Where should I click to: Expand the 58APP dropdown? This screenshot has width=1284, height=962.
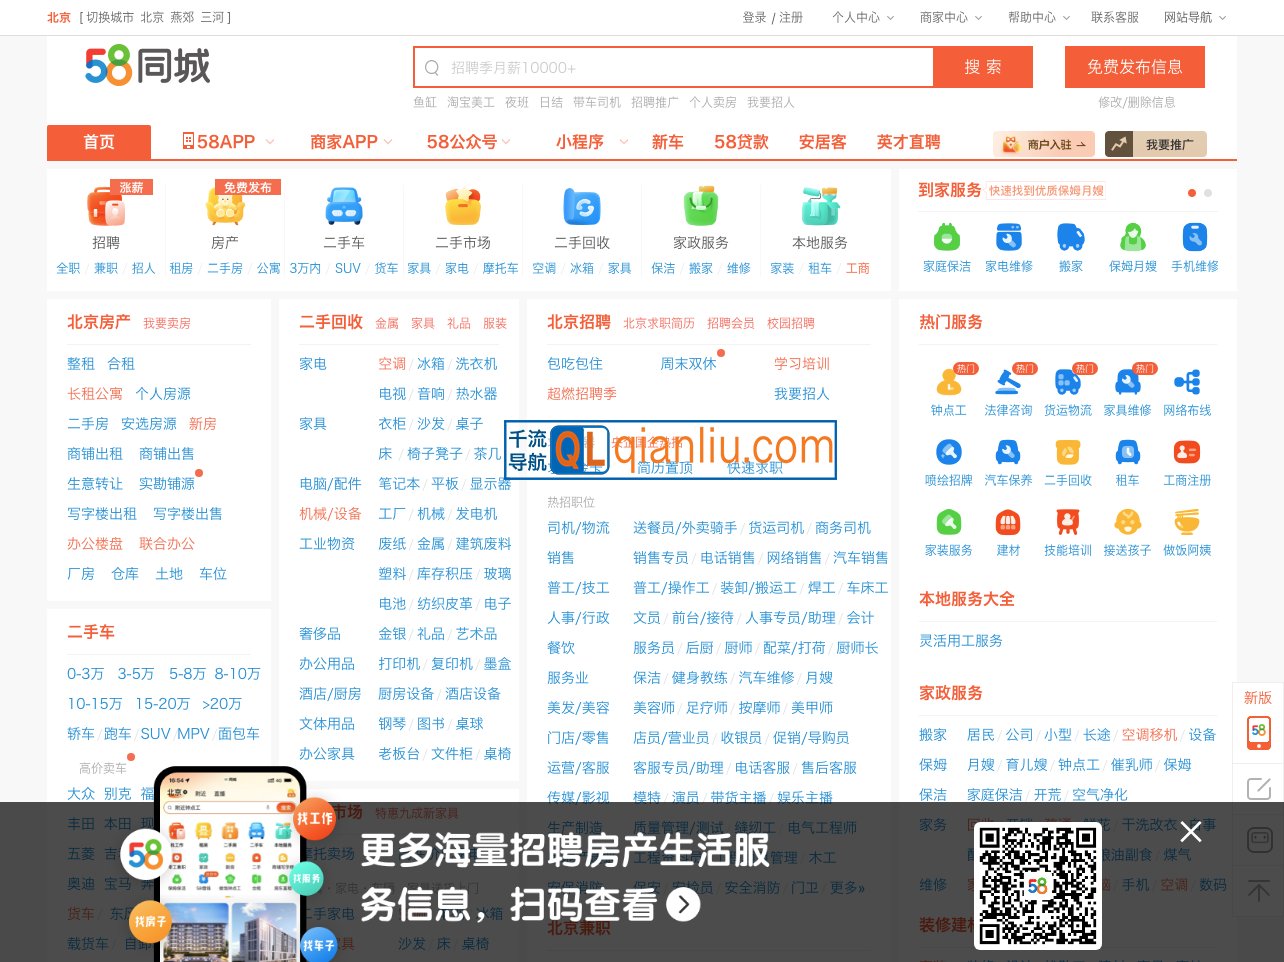coord(226,142)
